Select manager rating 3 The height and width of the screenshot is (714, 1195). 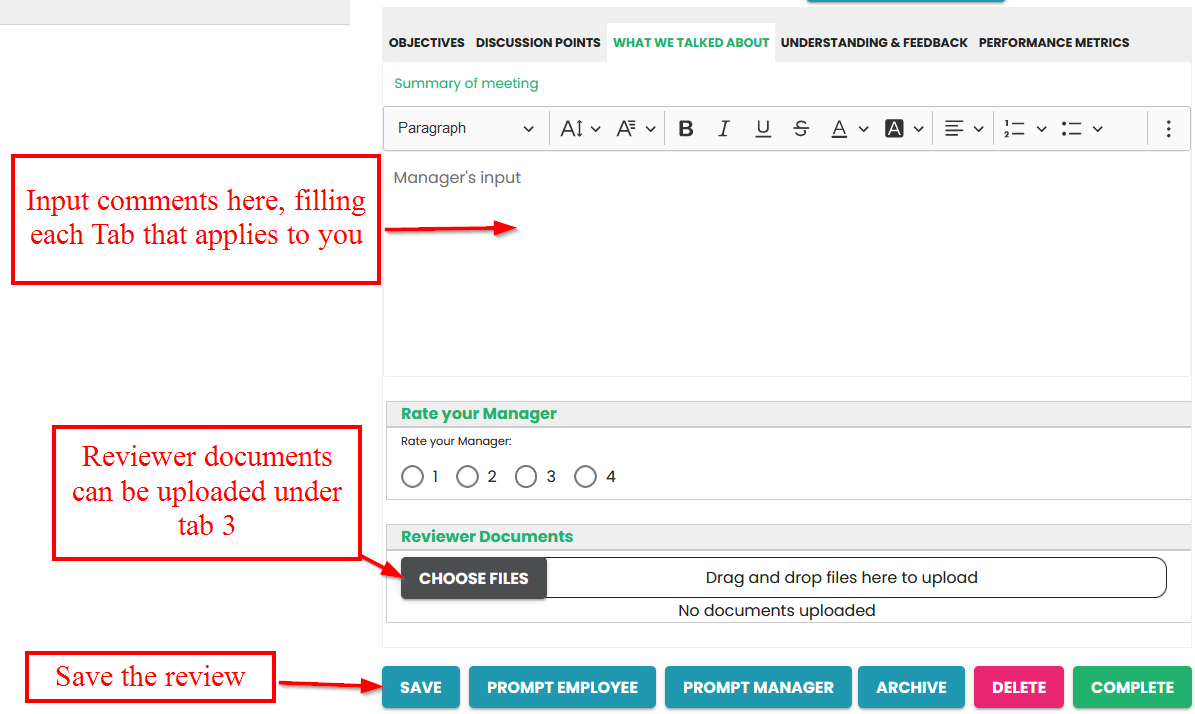[526, 477]
